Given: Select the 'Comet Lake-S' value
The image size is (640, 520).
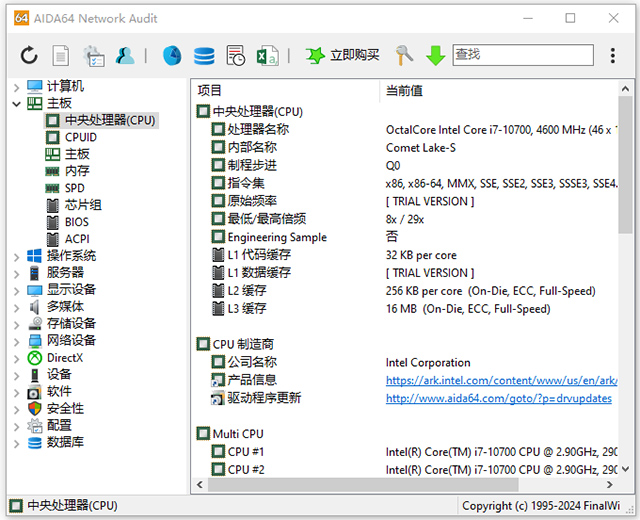Looking at the screenshot, I should tap(421, 148).
